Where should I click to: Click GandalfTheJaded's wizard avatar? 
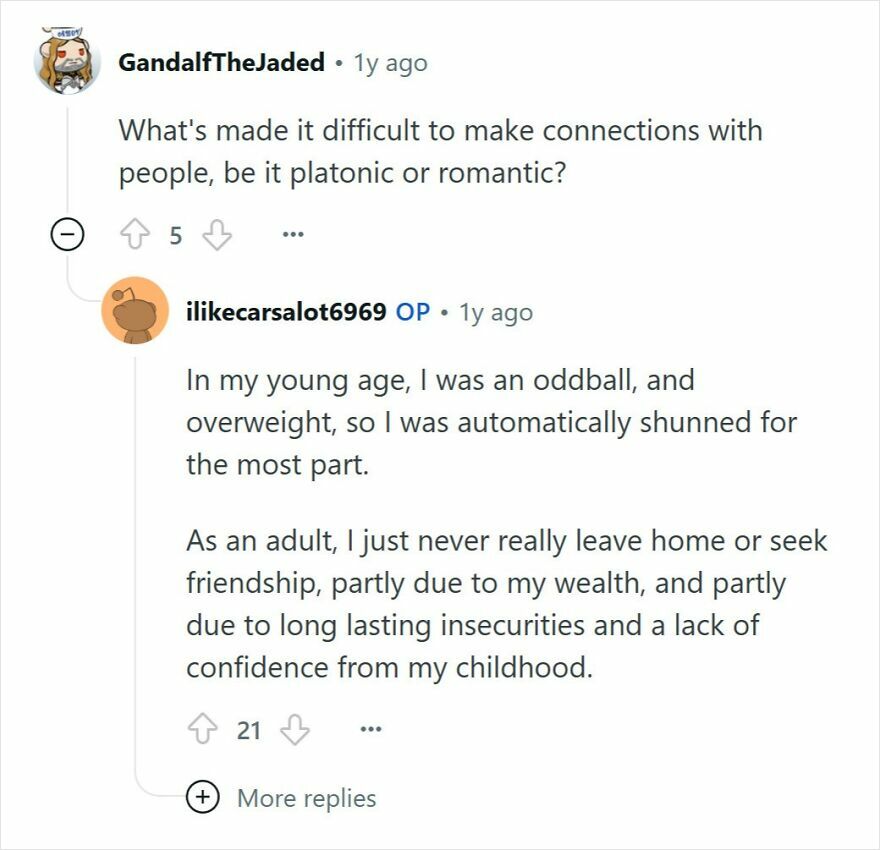tap(63, 61)
